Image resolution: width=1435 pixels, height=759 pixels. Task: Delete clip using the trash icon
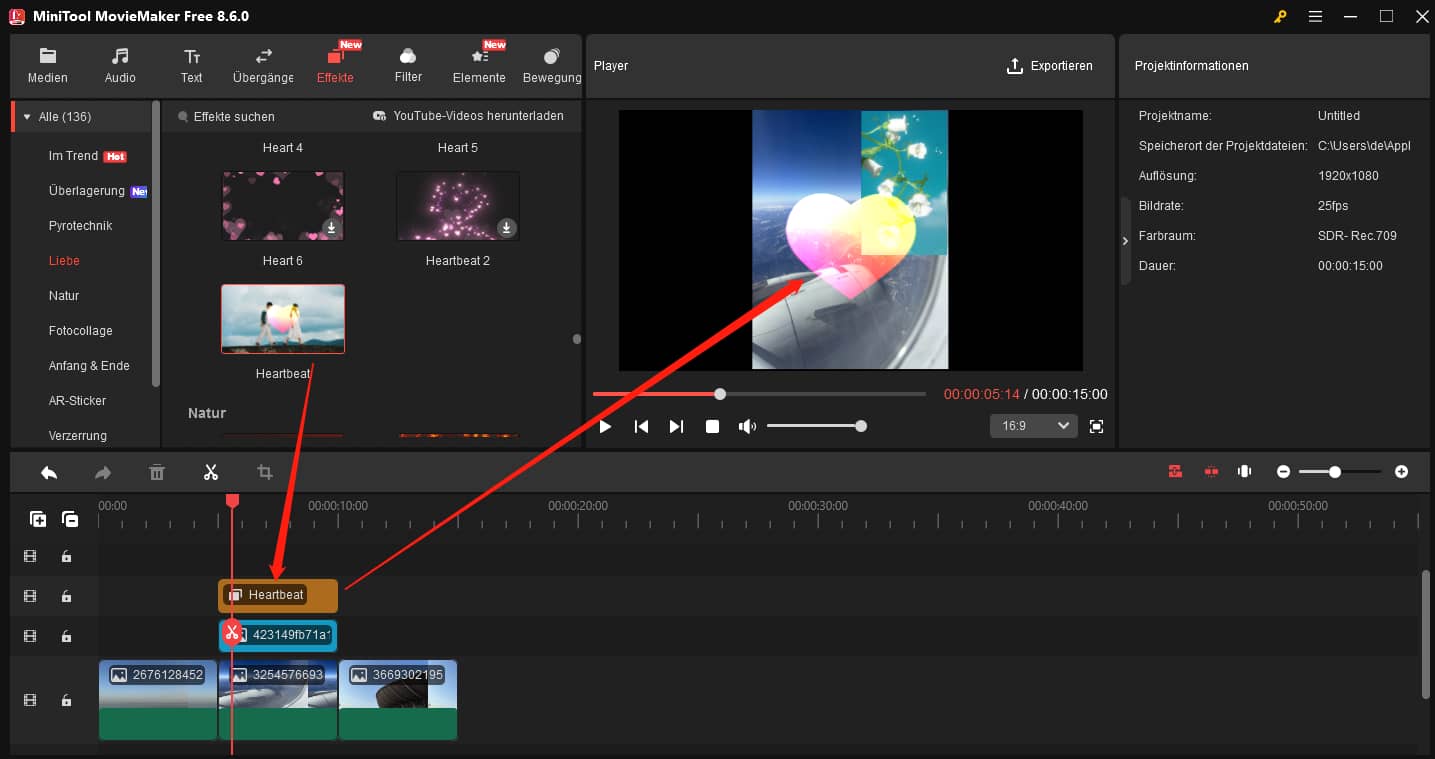coord(157,471)
